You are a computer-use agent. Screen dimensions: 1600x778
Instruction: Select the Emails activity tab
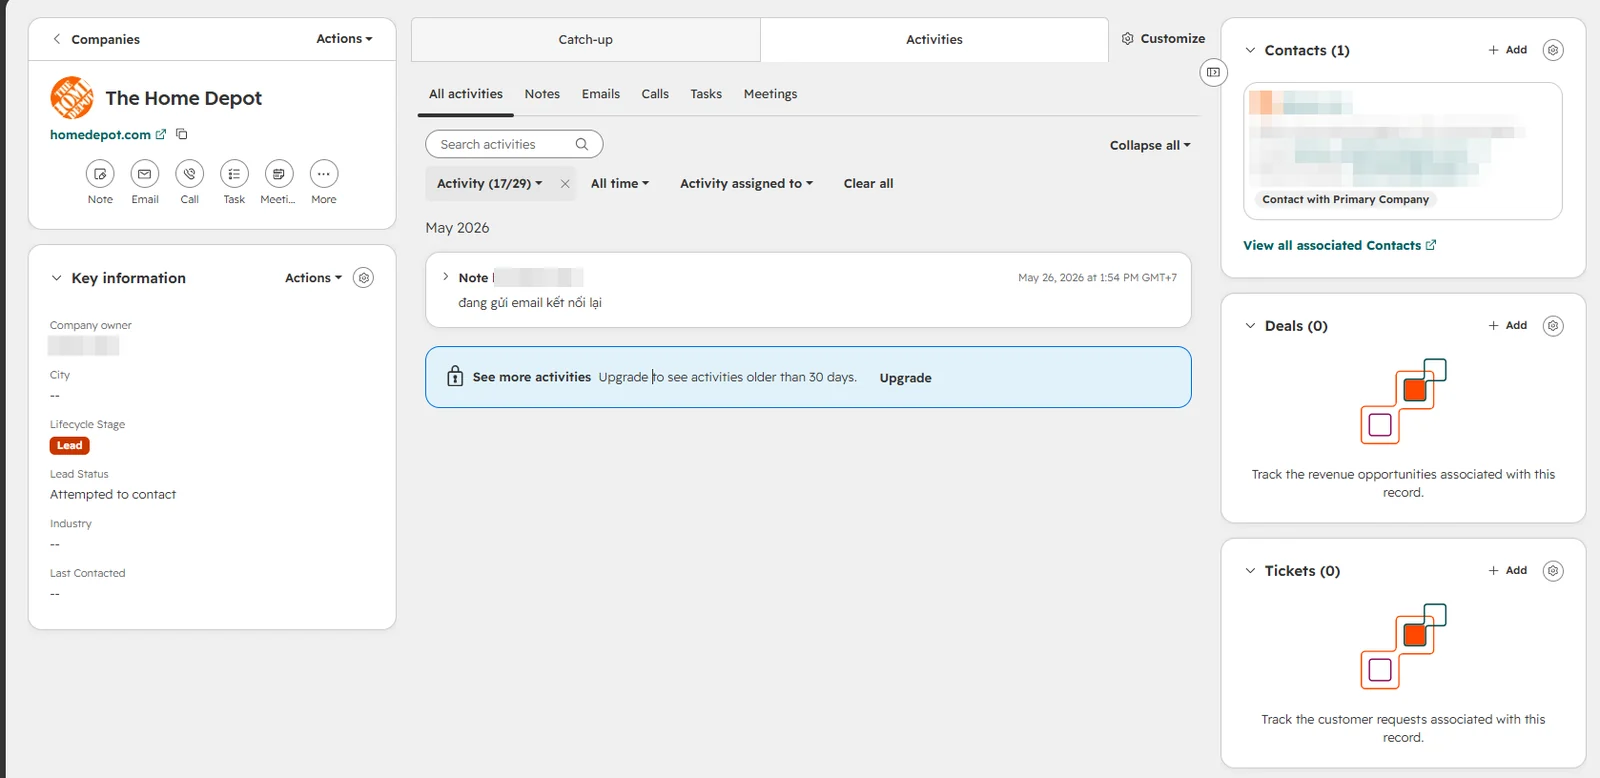coord(601,94)
